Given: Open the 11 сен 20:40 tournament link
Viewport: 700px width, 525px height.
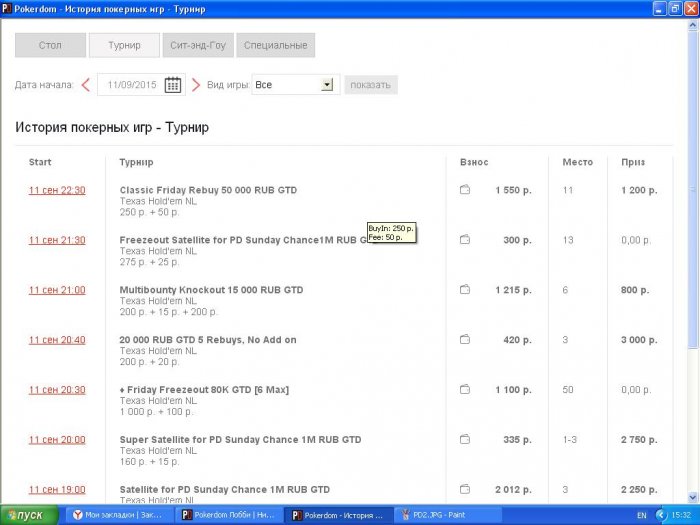Looking at the screenshot, I should pos(57,340).
